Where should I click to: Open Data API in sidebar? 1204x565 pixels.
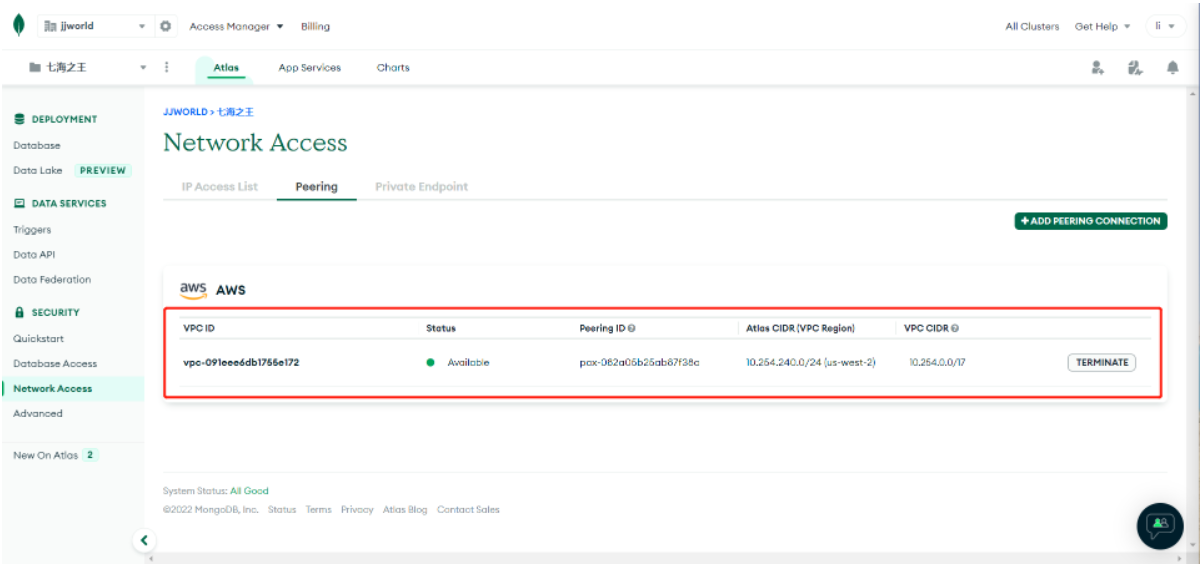pyautogui.click(x=34, y=254)
